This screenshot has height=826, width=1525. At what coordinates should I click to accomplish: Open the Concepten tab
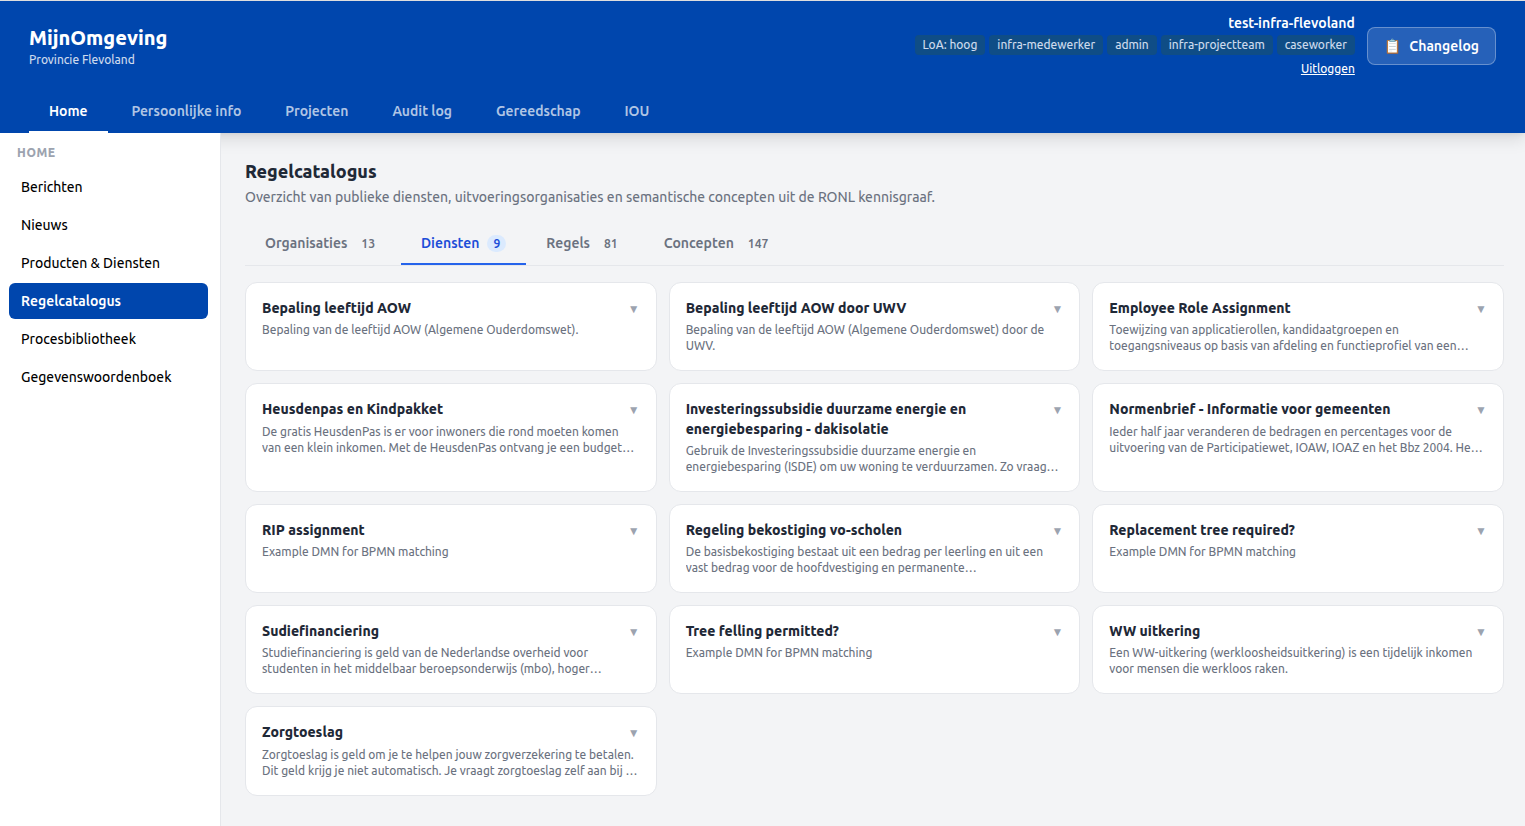(x=698, y=242)
